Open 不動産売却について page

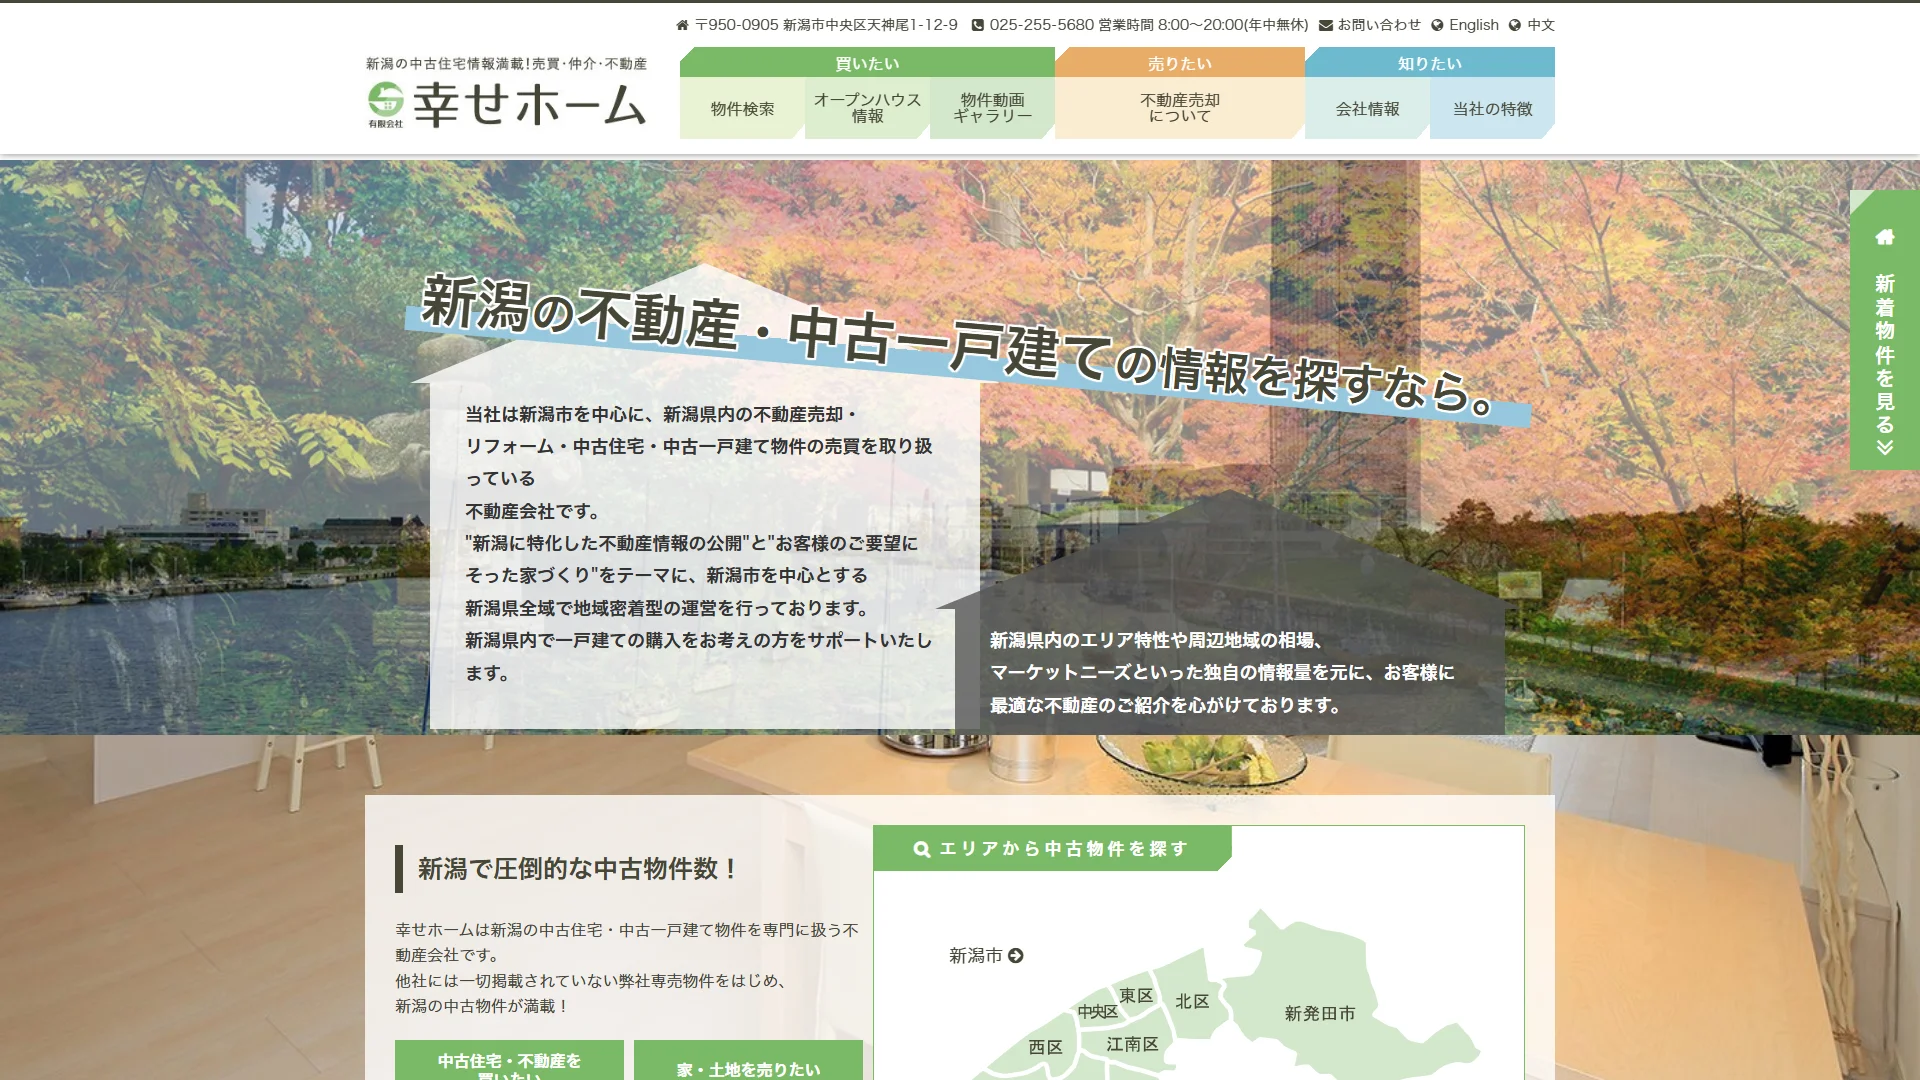(1180, 108)
